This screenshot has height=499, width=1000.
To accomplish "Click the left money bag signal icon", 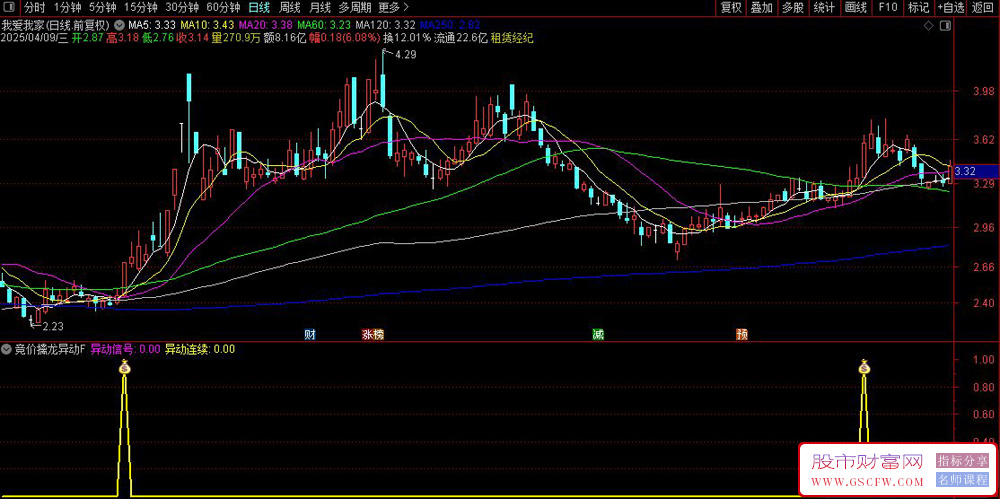I will click(124, 367).
